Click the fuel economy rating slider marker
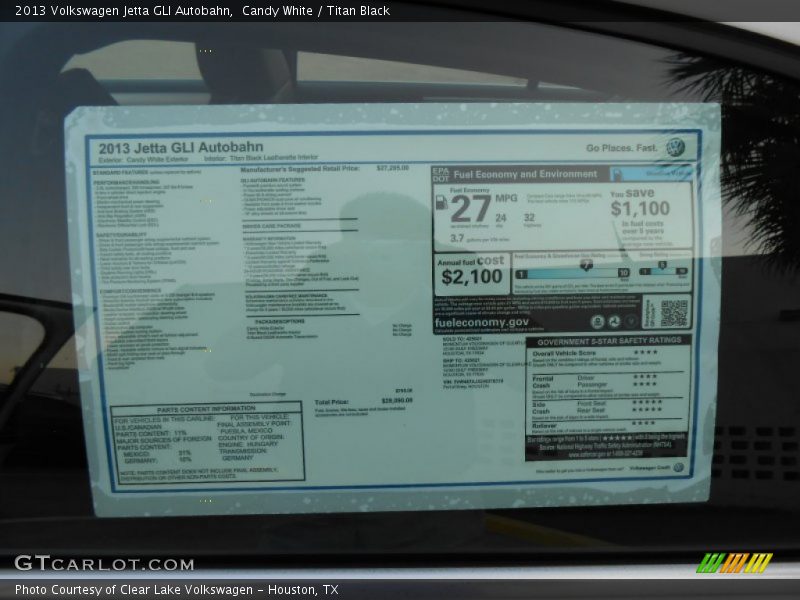 [586, 265]
